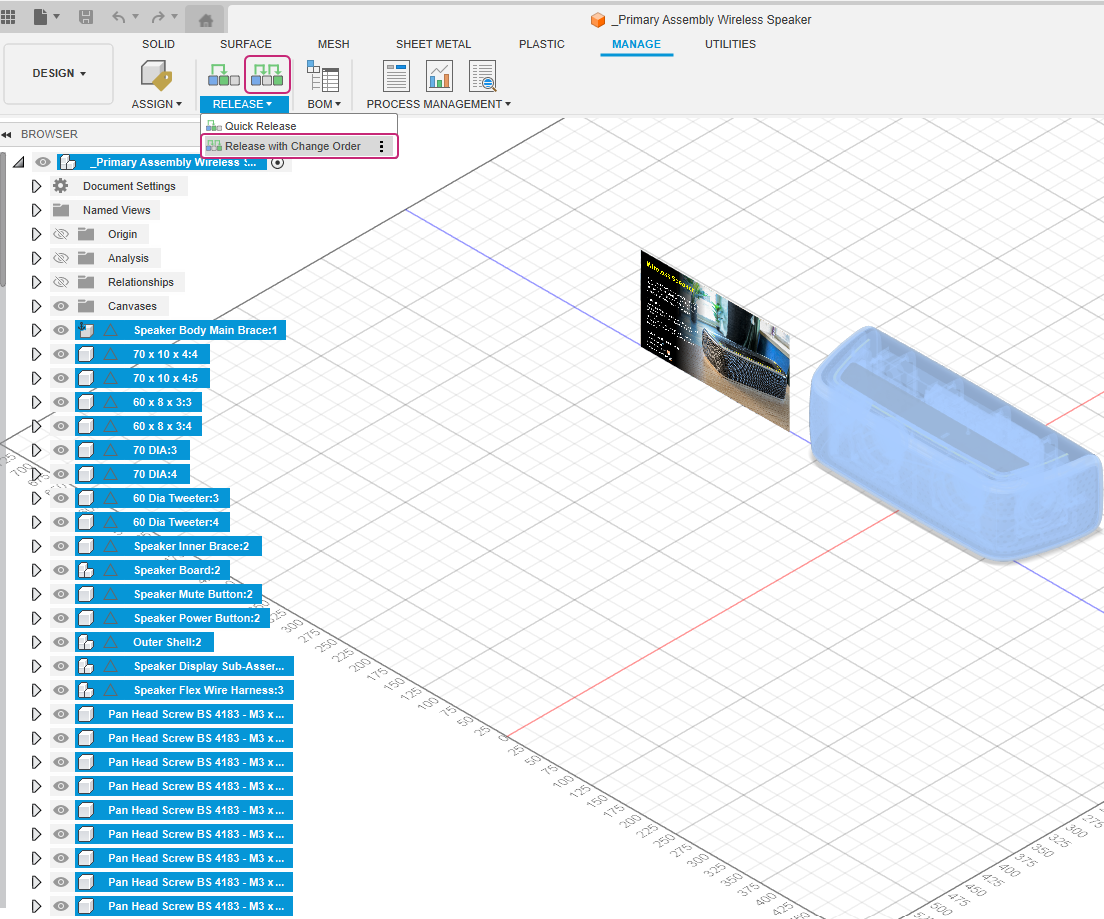Switch to the SOLID tab
Screen dimensions: 1104x919
158,44
